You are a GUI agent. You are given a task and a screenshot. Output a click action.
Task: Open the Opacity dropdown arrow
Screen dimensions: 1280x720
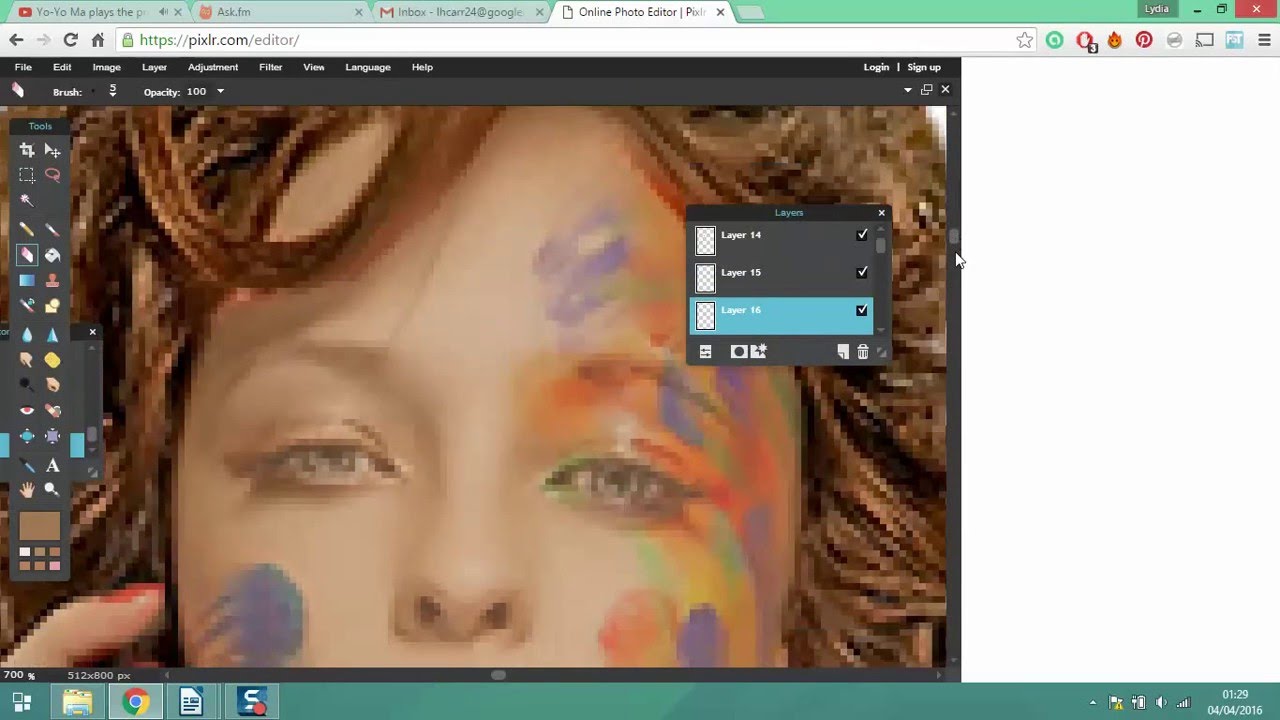coord(220,92)
